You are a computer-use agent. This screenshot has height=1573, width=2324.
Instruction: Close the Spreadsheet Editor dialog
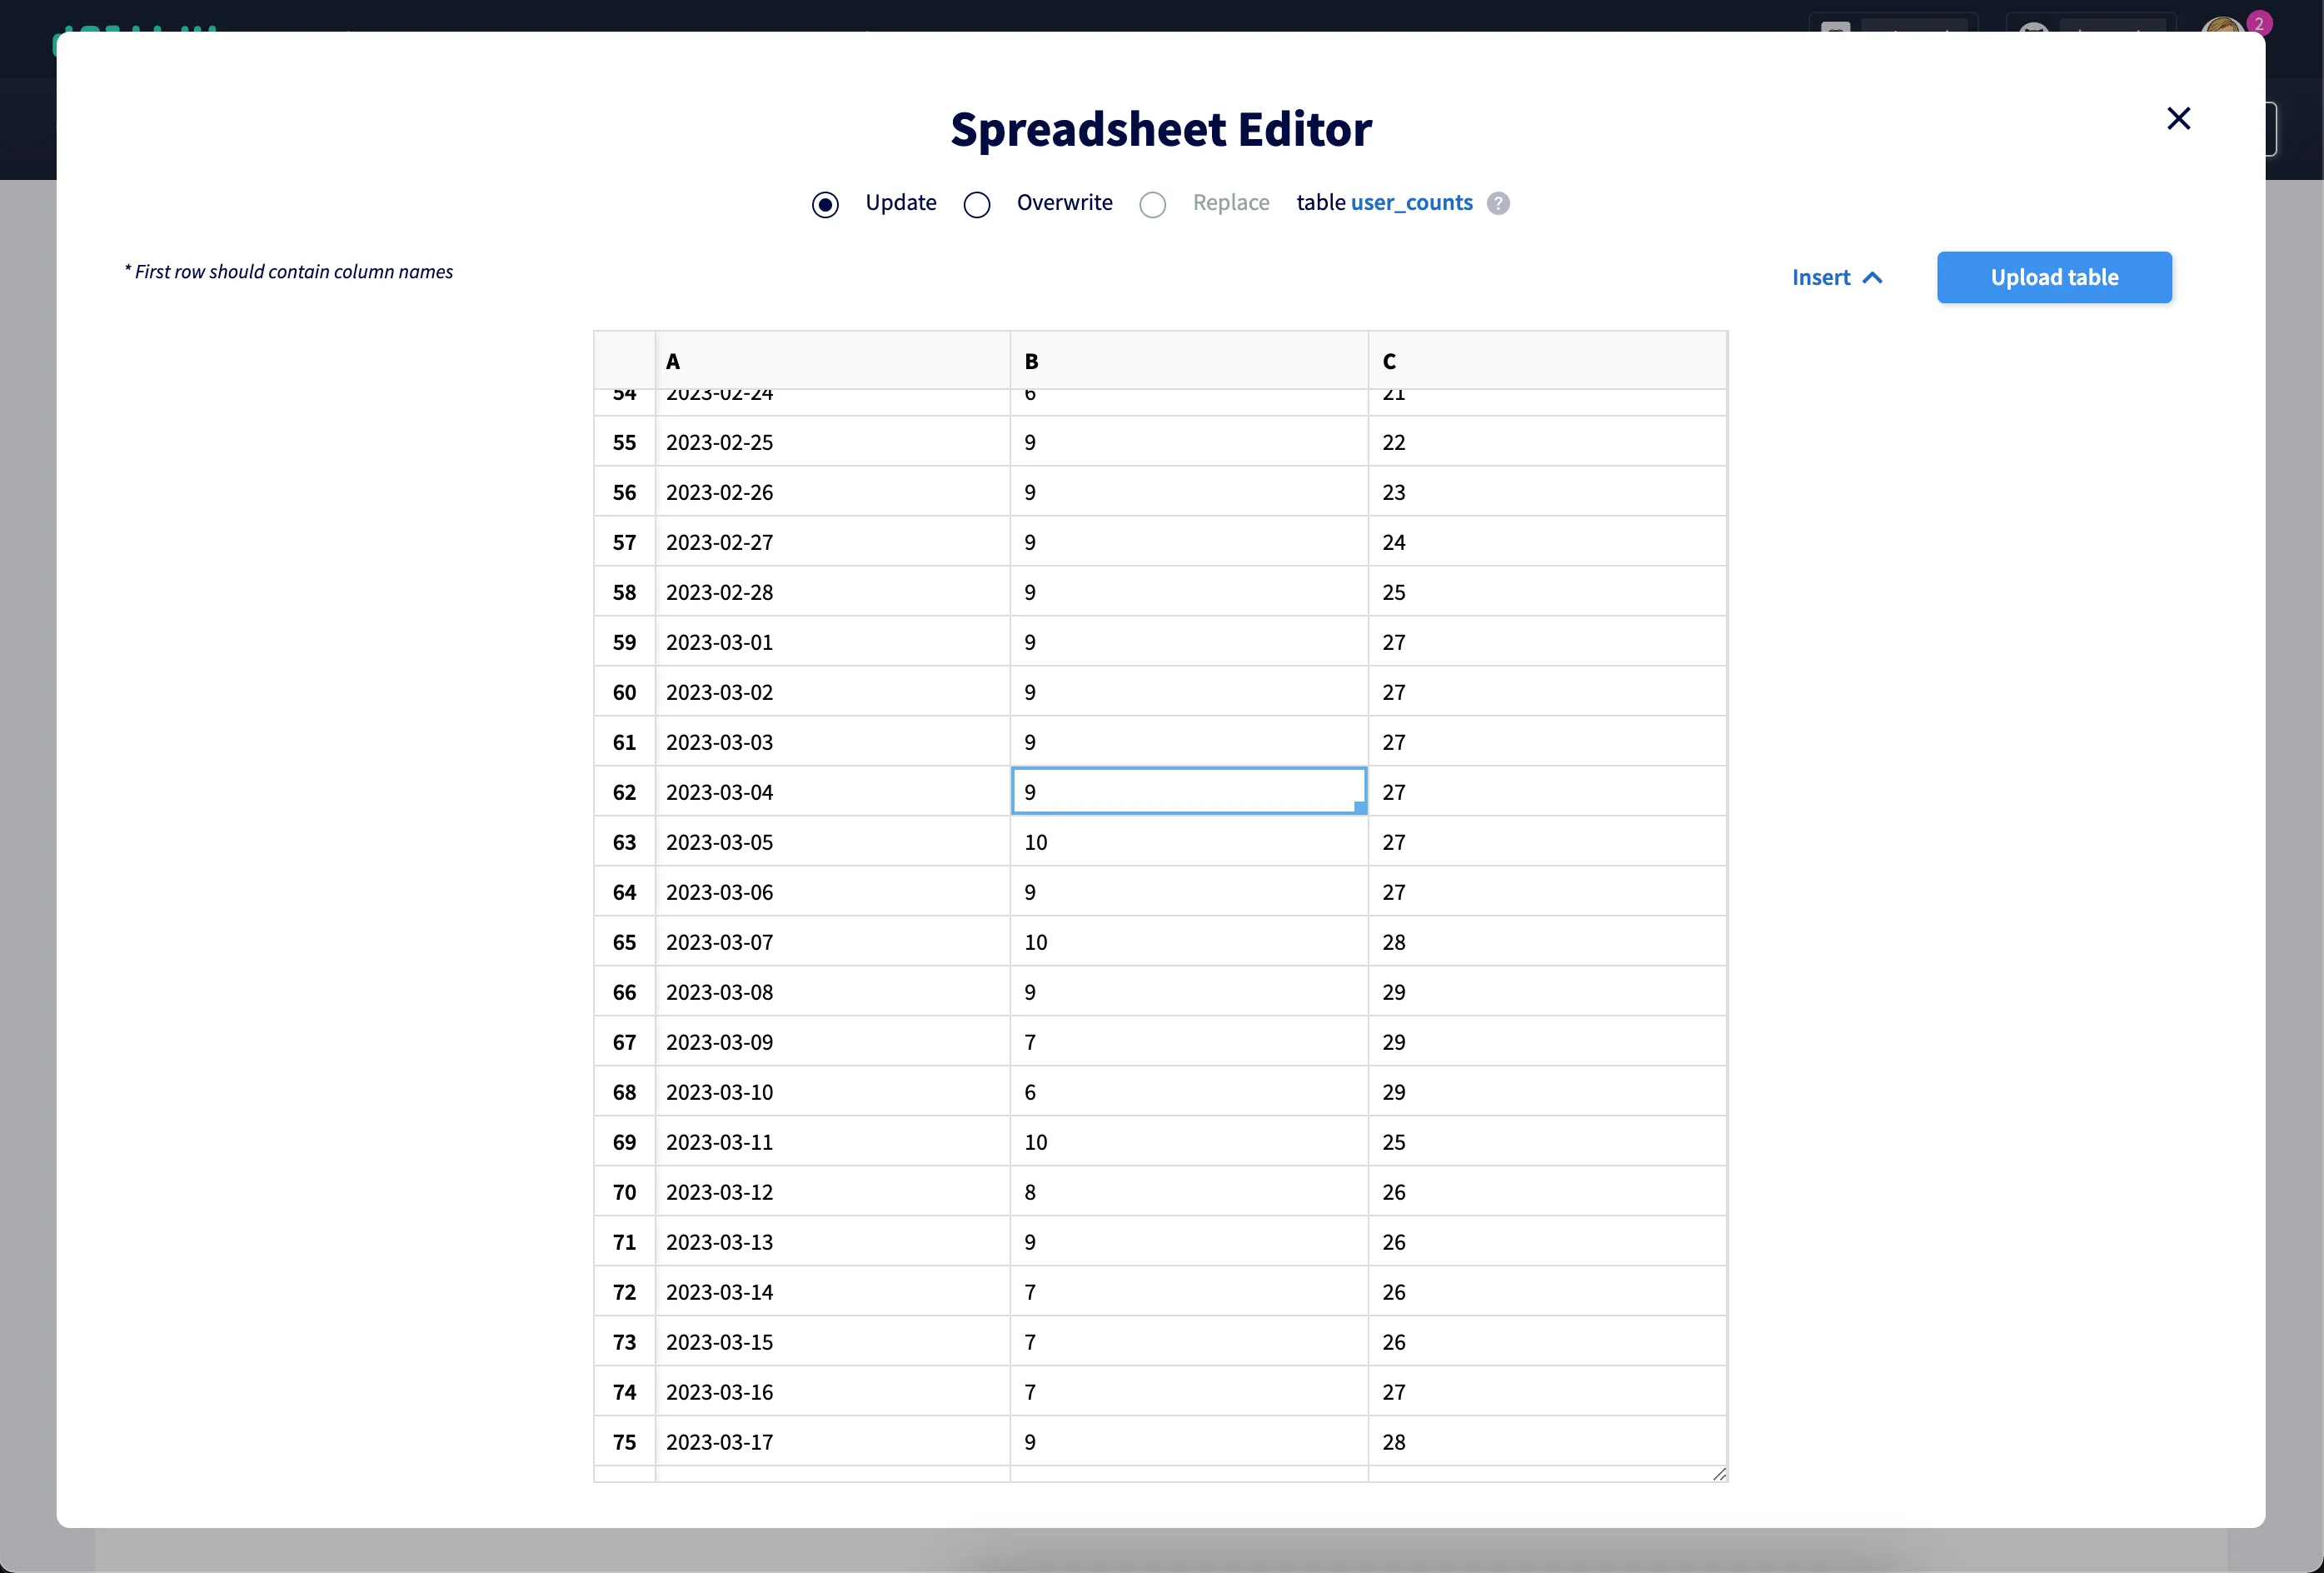(x=2179, y=118)
